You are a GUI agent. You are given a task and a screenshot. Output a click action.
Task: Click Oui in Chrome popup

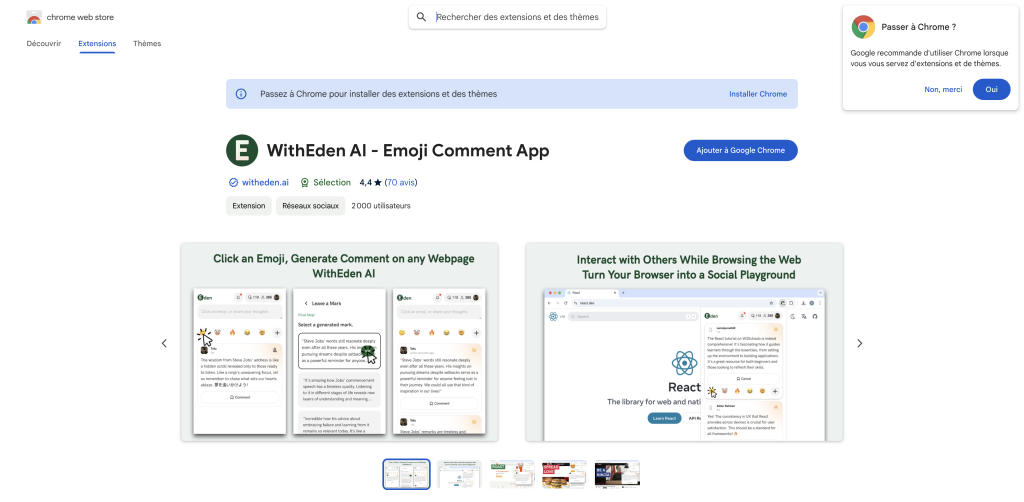pos(991,89)
